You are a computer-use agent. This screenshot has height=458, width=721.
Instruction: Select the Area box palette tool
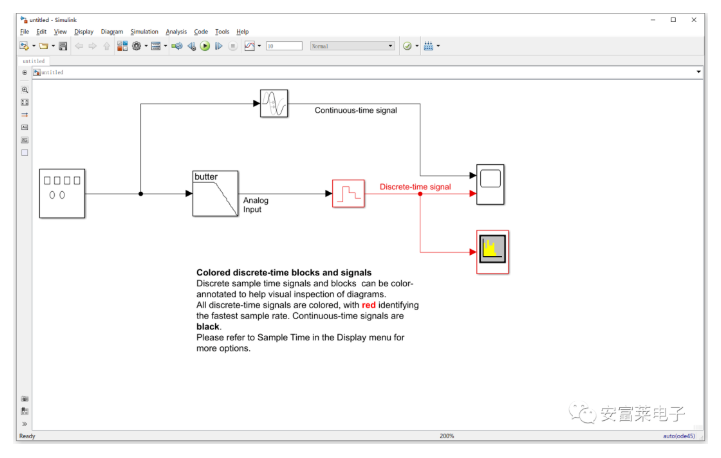tap(25, 153)
